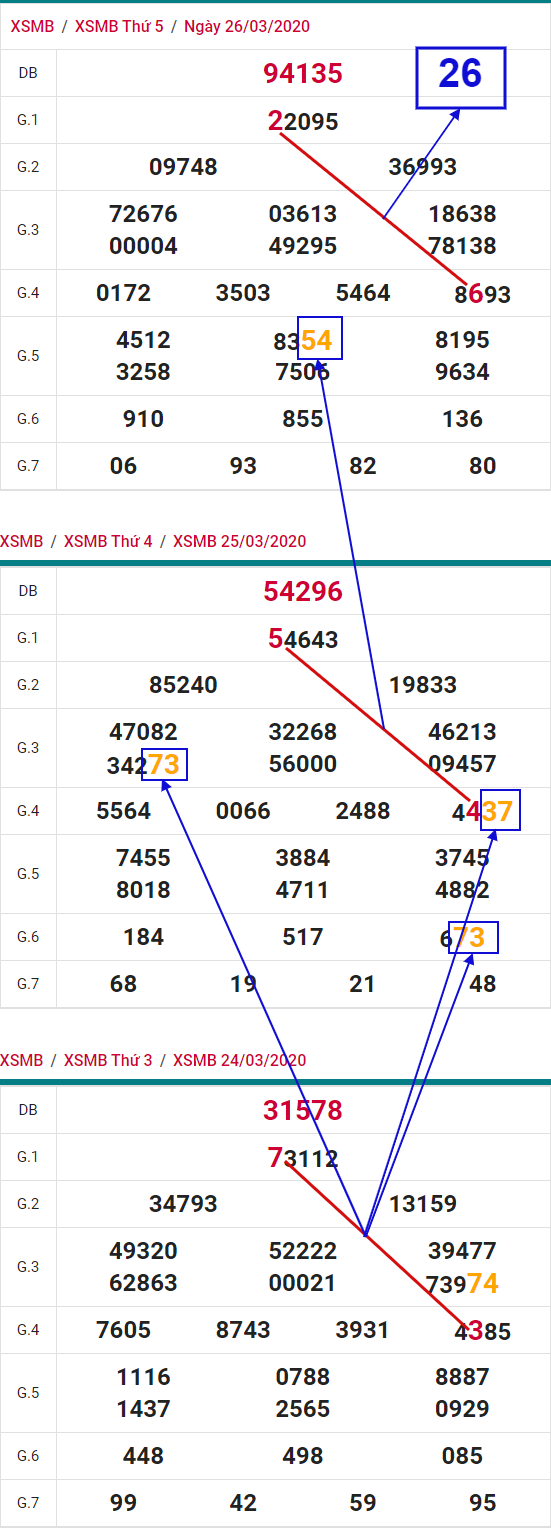This screenshot has height=1529, width=551.
Task: Click the special prize number 94135
Action: point(303,73)
